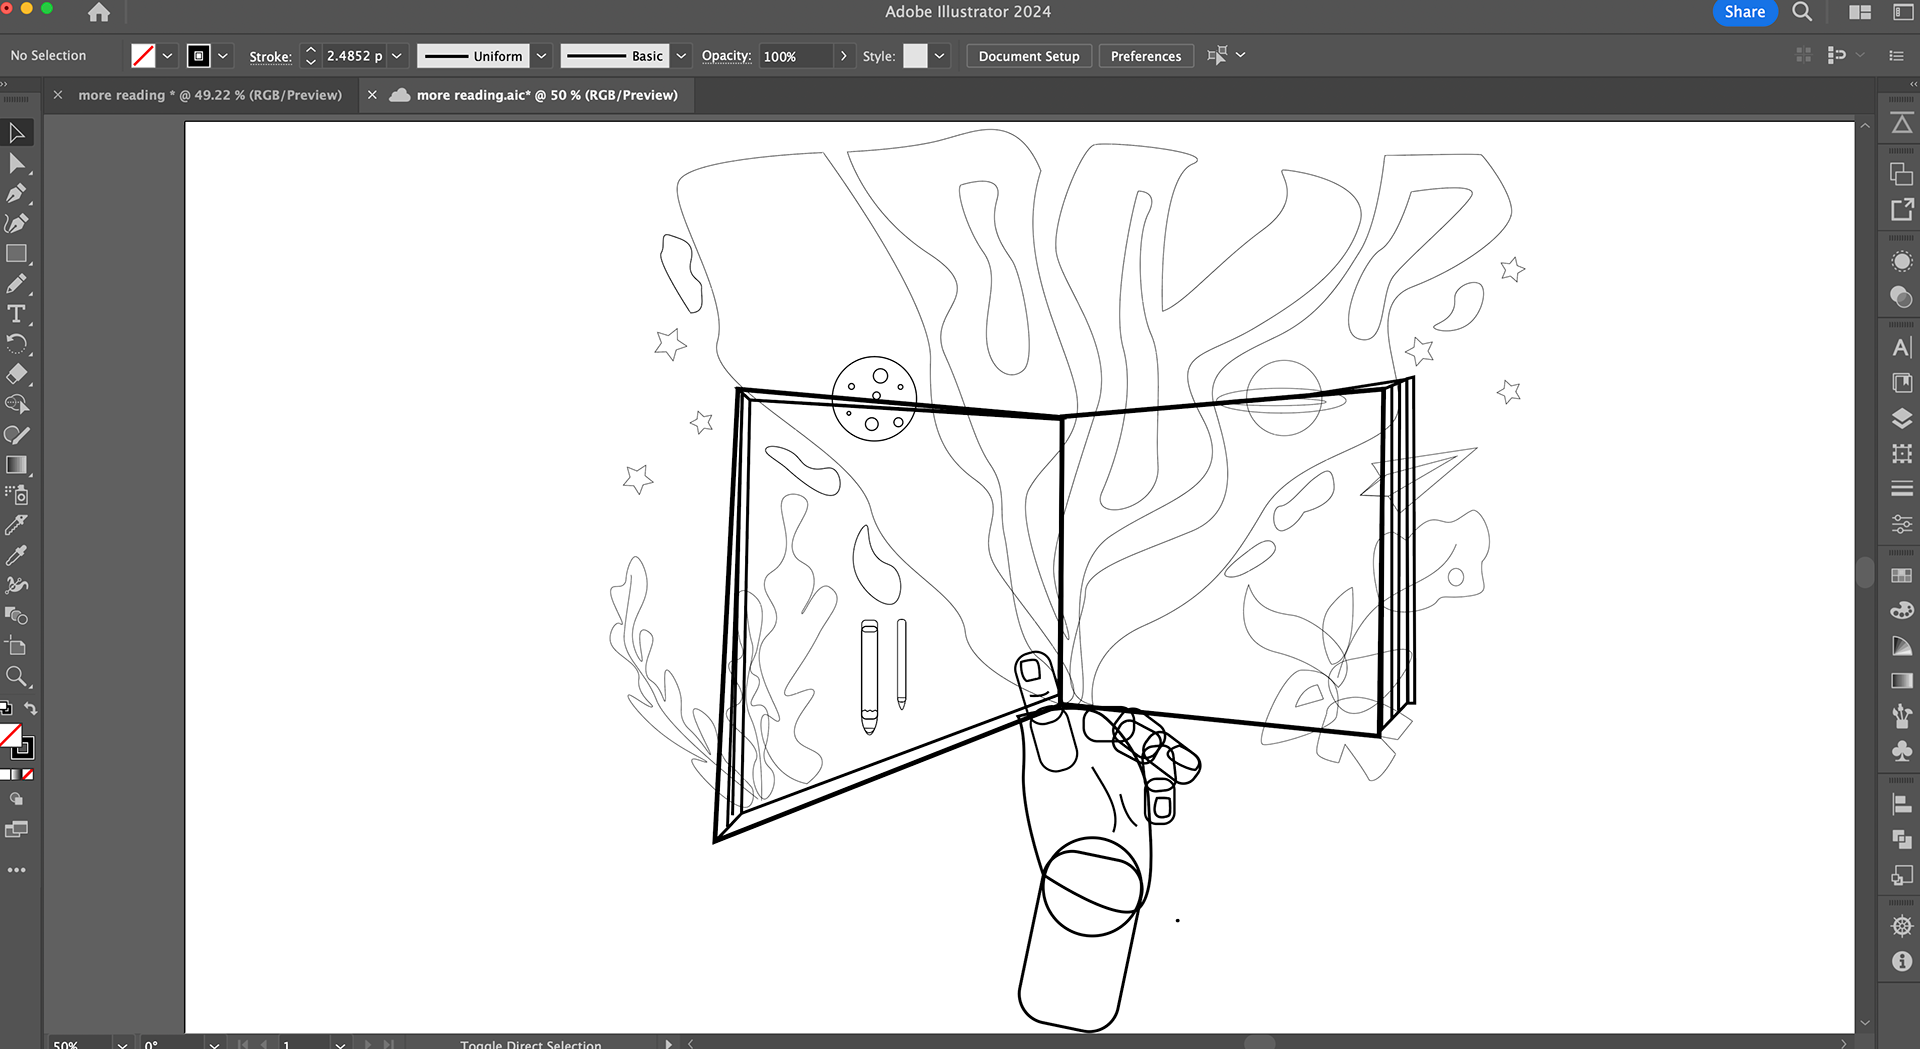Reset to default fill and stroke
The image size is (1920, 1049).
coord(6,709)
